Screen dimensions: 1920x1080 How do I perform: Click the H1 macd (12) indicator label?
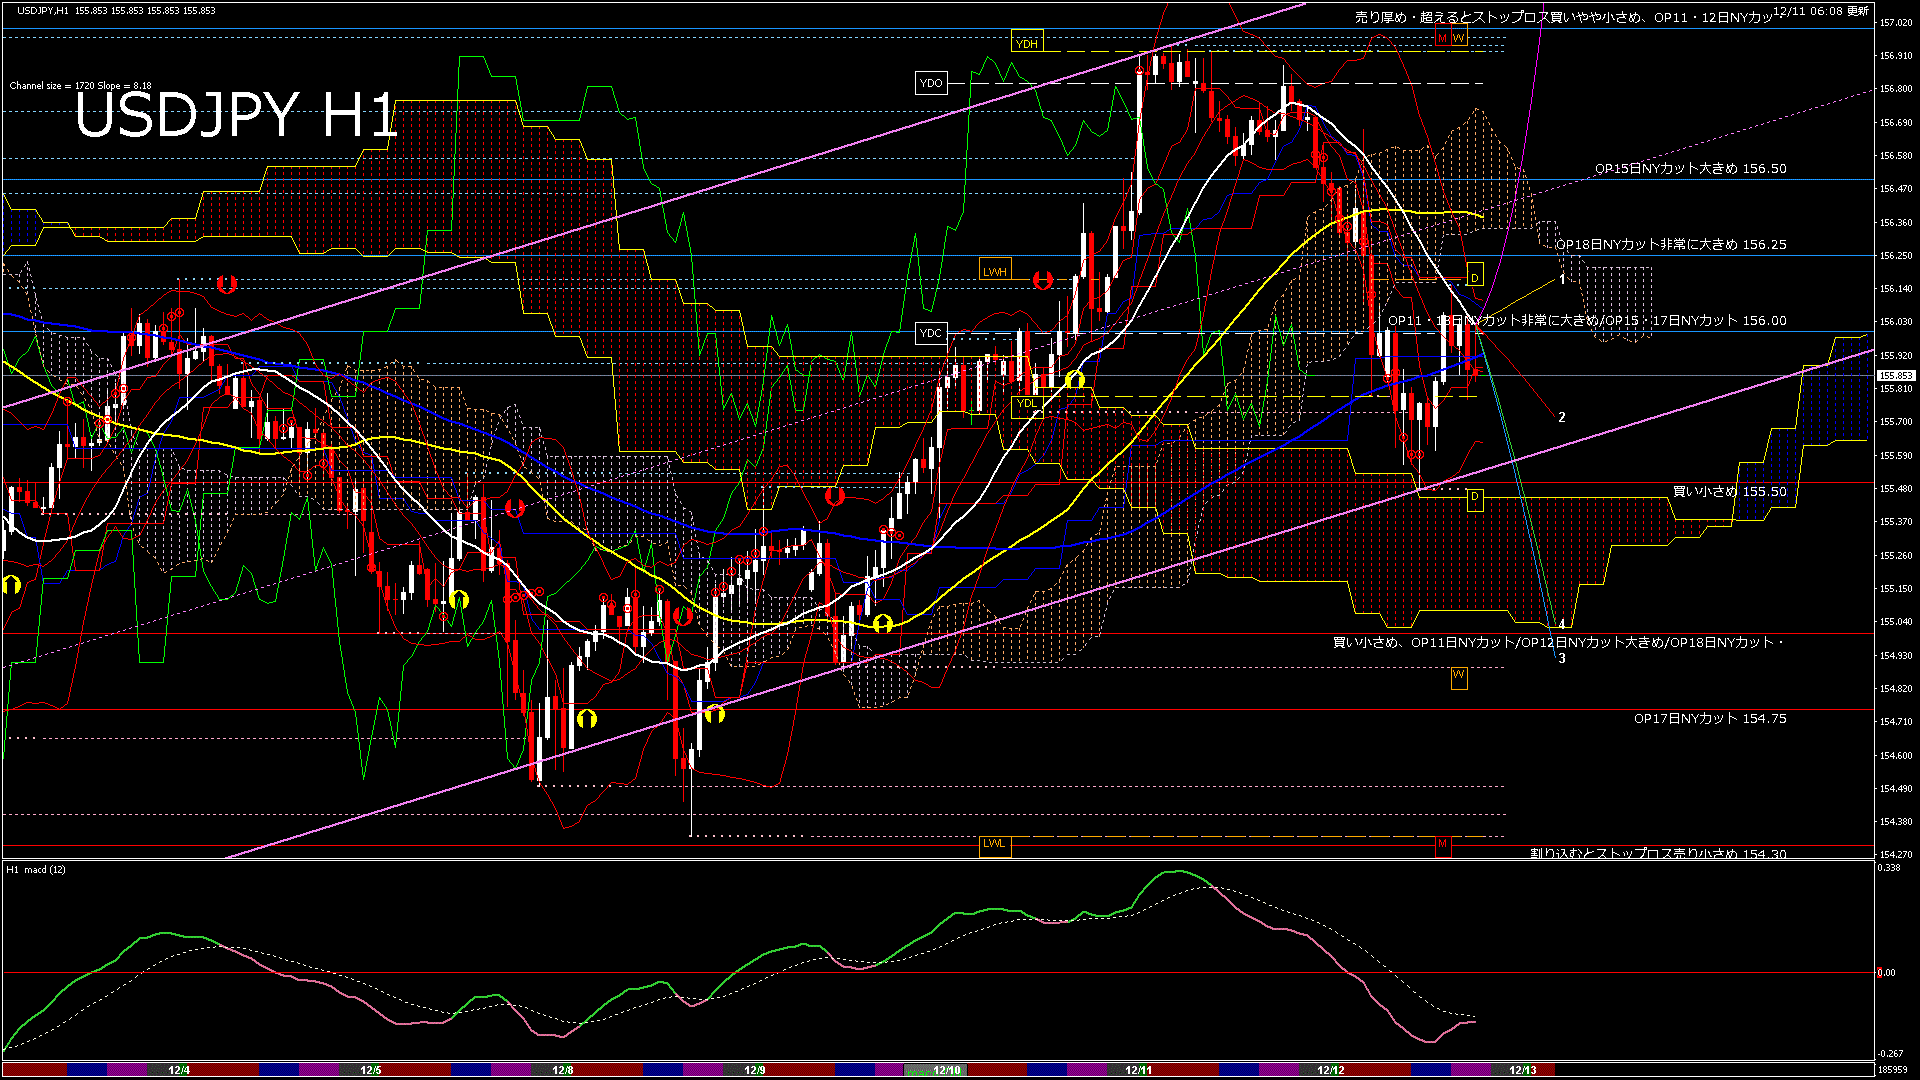point(35,871)
